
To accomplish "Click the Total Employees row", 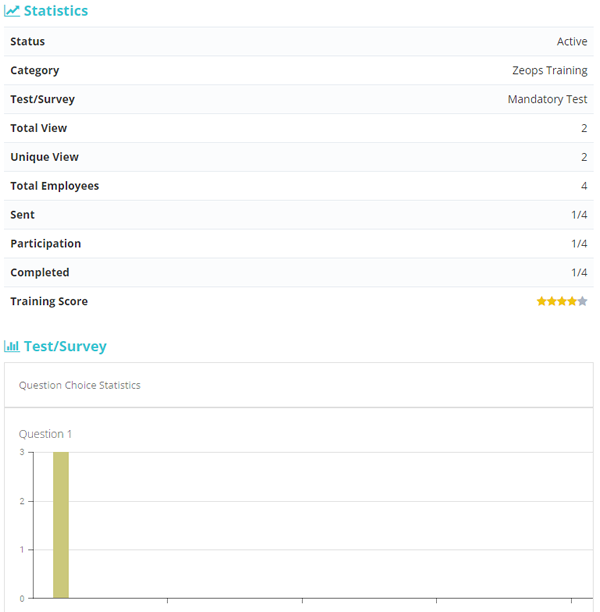I will (299, 186).
